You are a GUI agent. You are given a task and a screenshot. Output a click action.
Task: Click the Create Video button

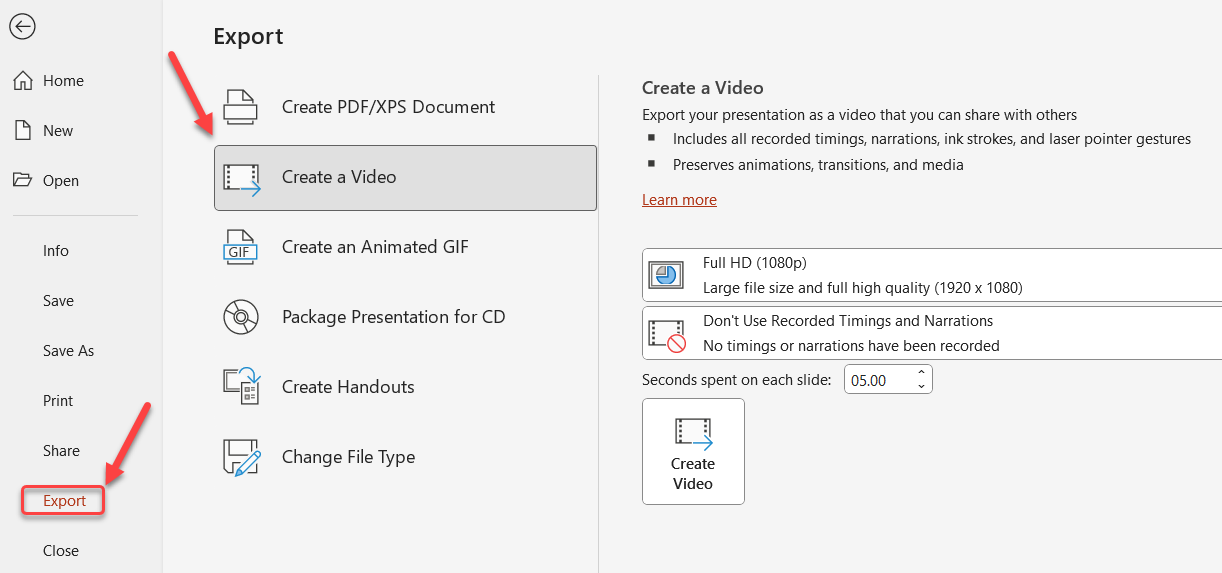tap(693, 452)
